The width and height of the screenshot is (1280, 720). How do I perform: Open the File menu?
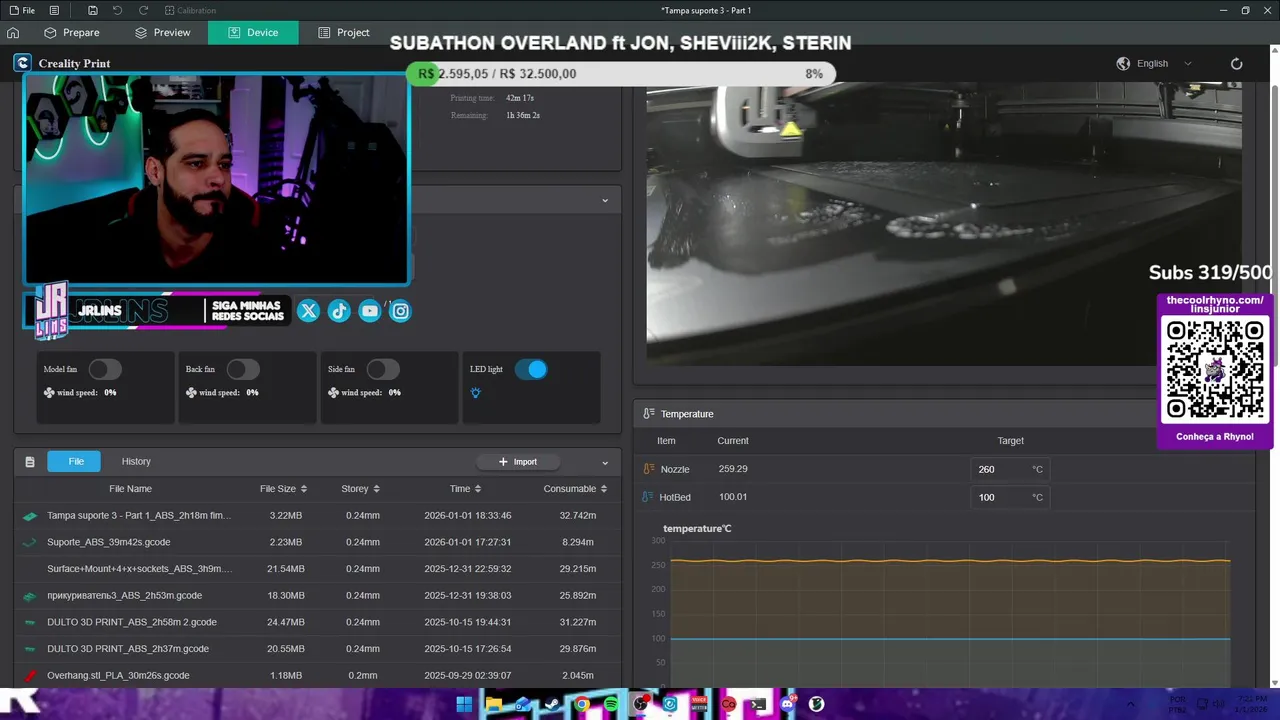[x=22, y=10]
